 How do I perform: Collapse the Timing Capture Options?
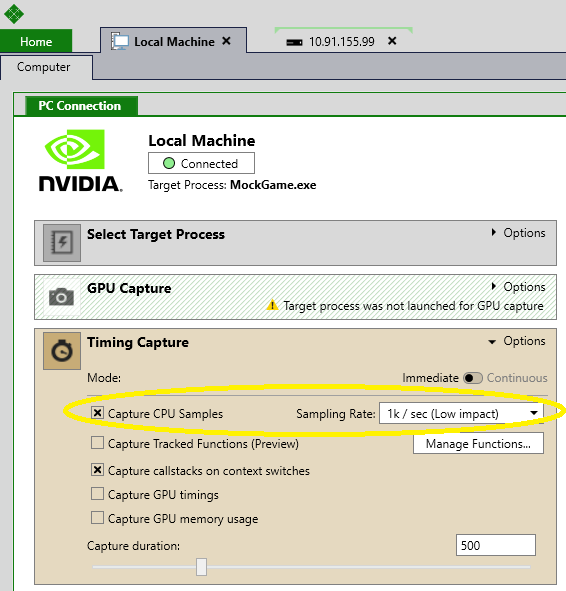pyautogui.click(x=517, y=341)
